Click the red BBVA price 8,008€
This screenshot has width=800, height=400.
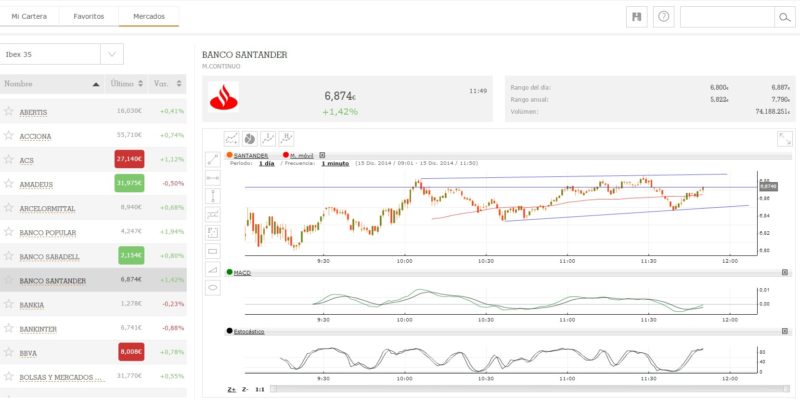tap(131, 352)
